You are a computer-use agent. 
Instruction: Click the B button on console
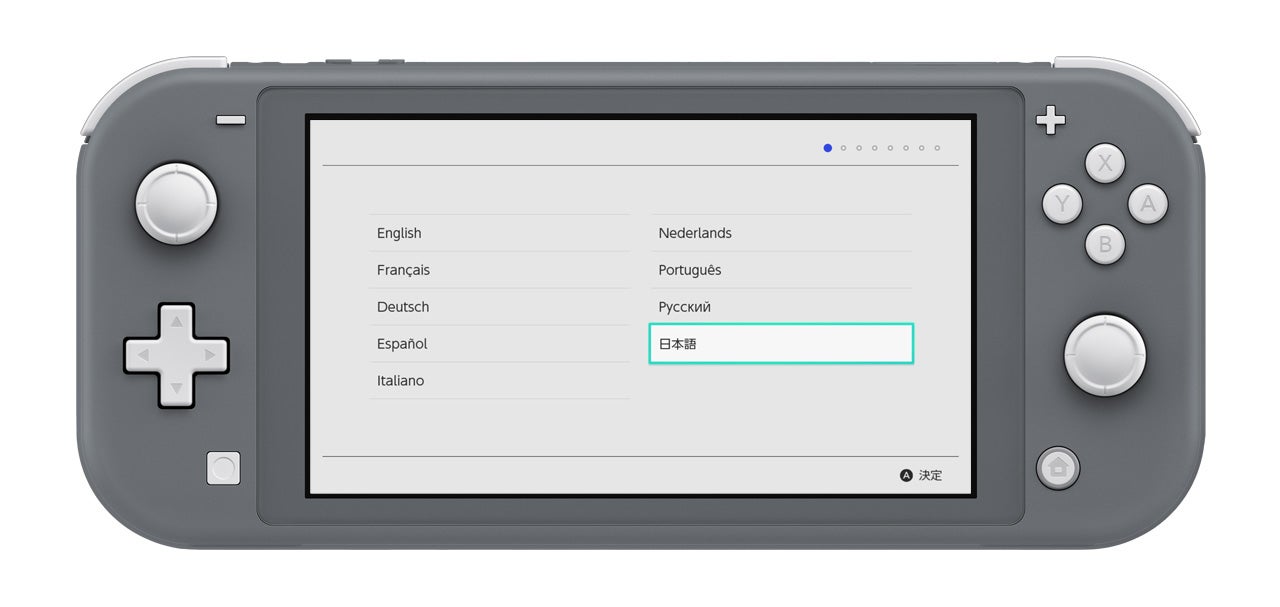[1105, 245]
